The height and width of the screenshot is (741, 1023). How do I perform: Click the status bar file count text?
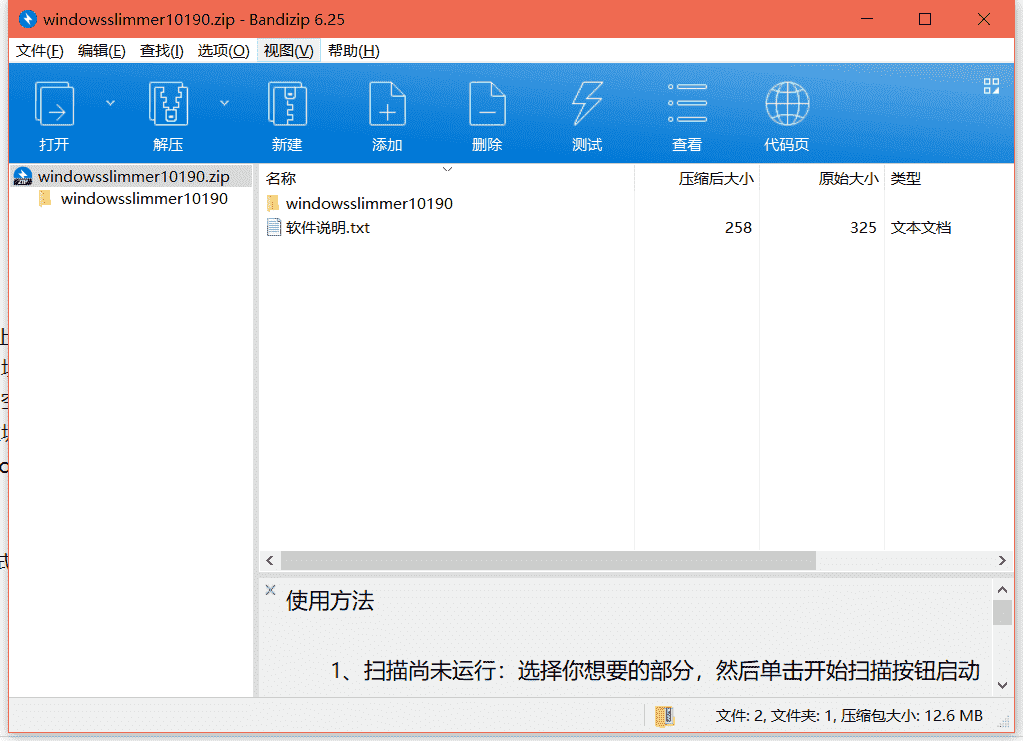pos(848,716)
